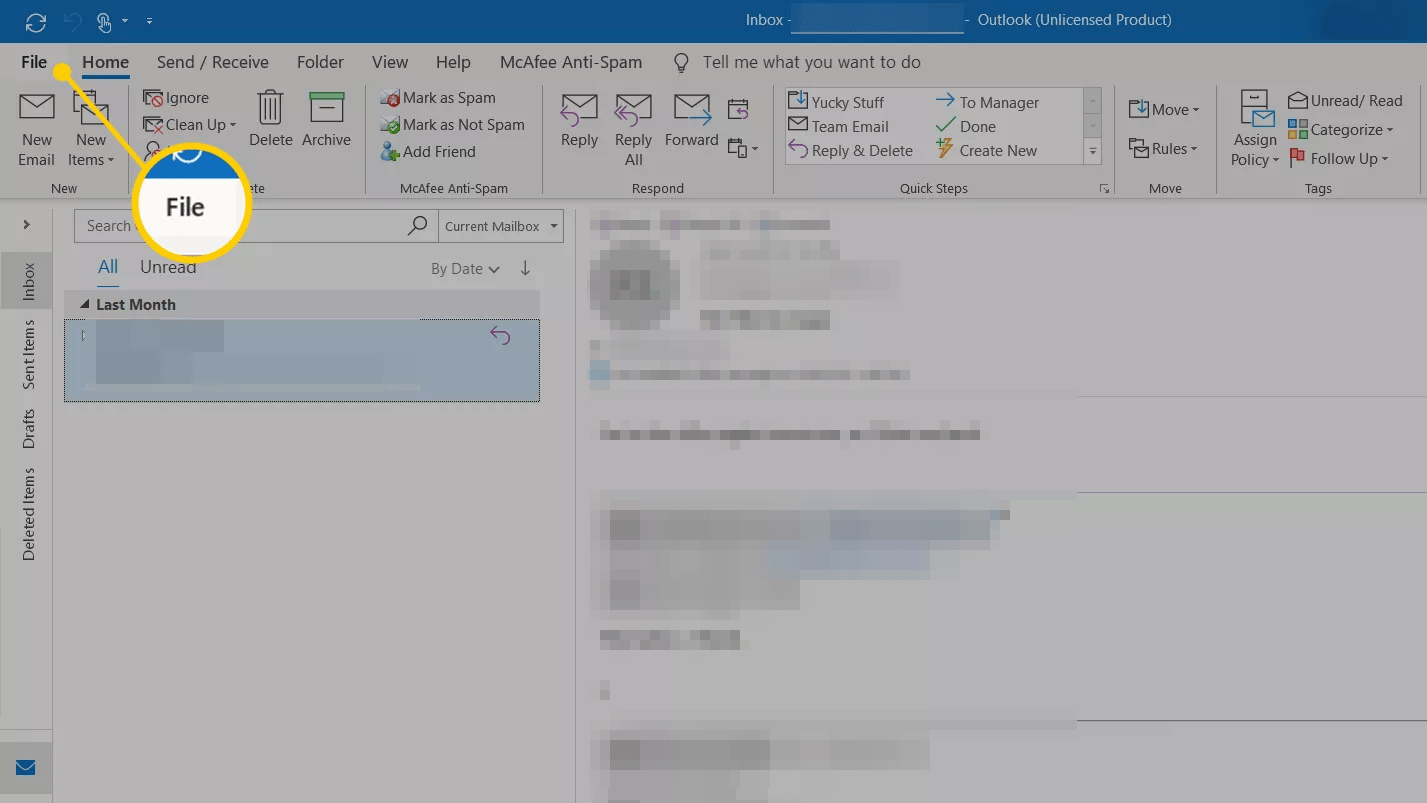Toggle Unread/ Read status
The image size is (1427, 803).
pos(1345,101)
